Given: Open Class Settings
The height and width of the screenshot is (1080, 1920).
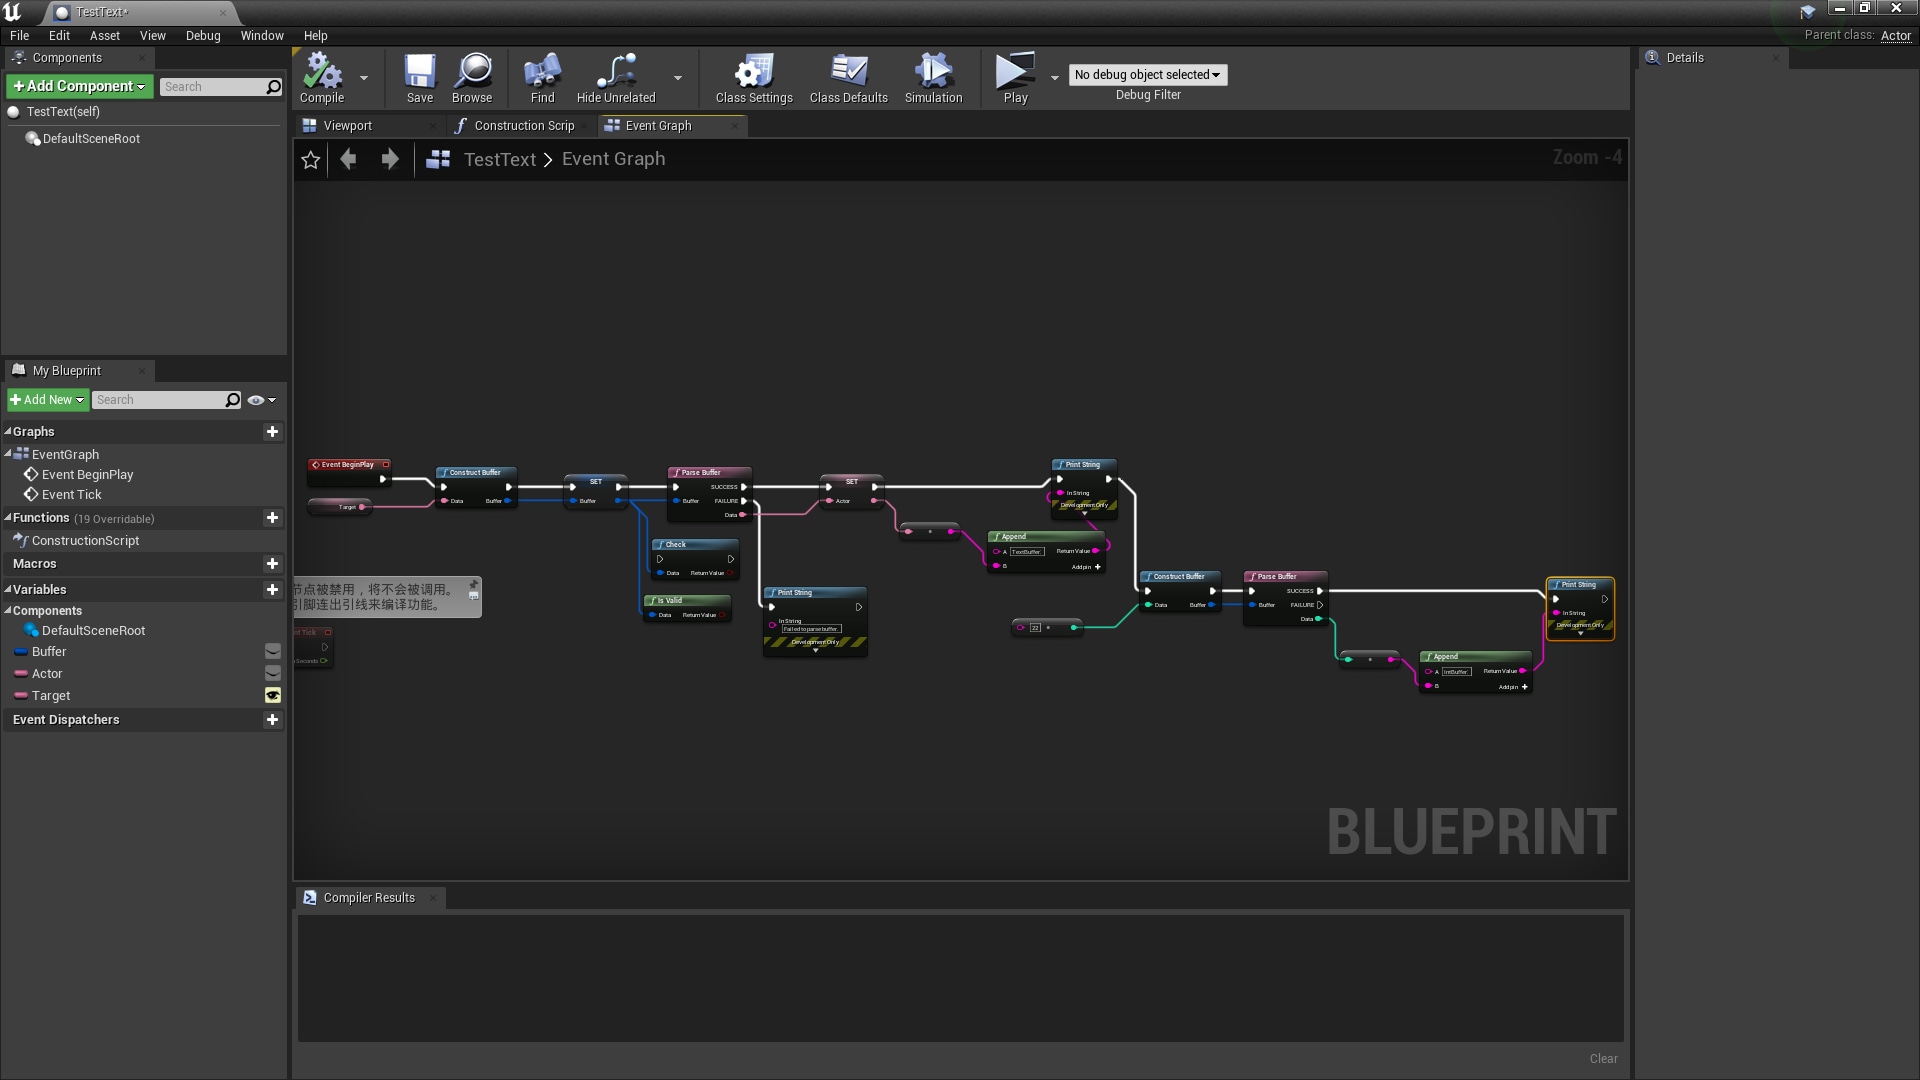Looking at the screenshot, I should [753, 78].
